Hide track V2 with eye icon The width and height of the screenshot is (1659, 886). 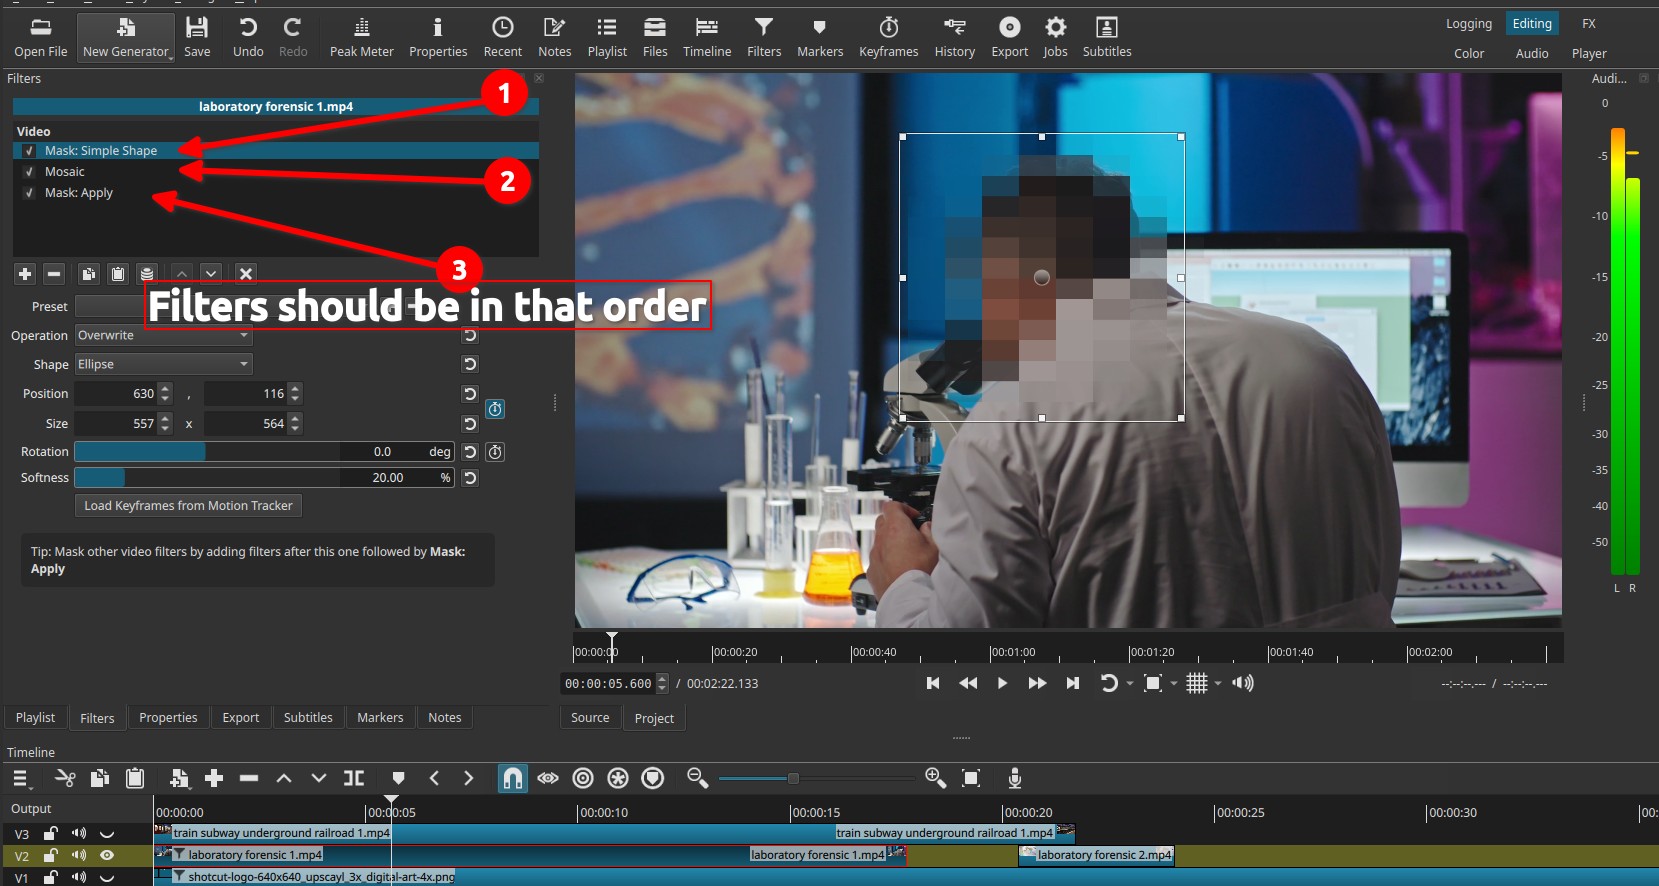pos(107,855)
